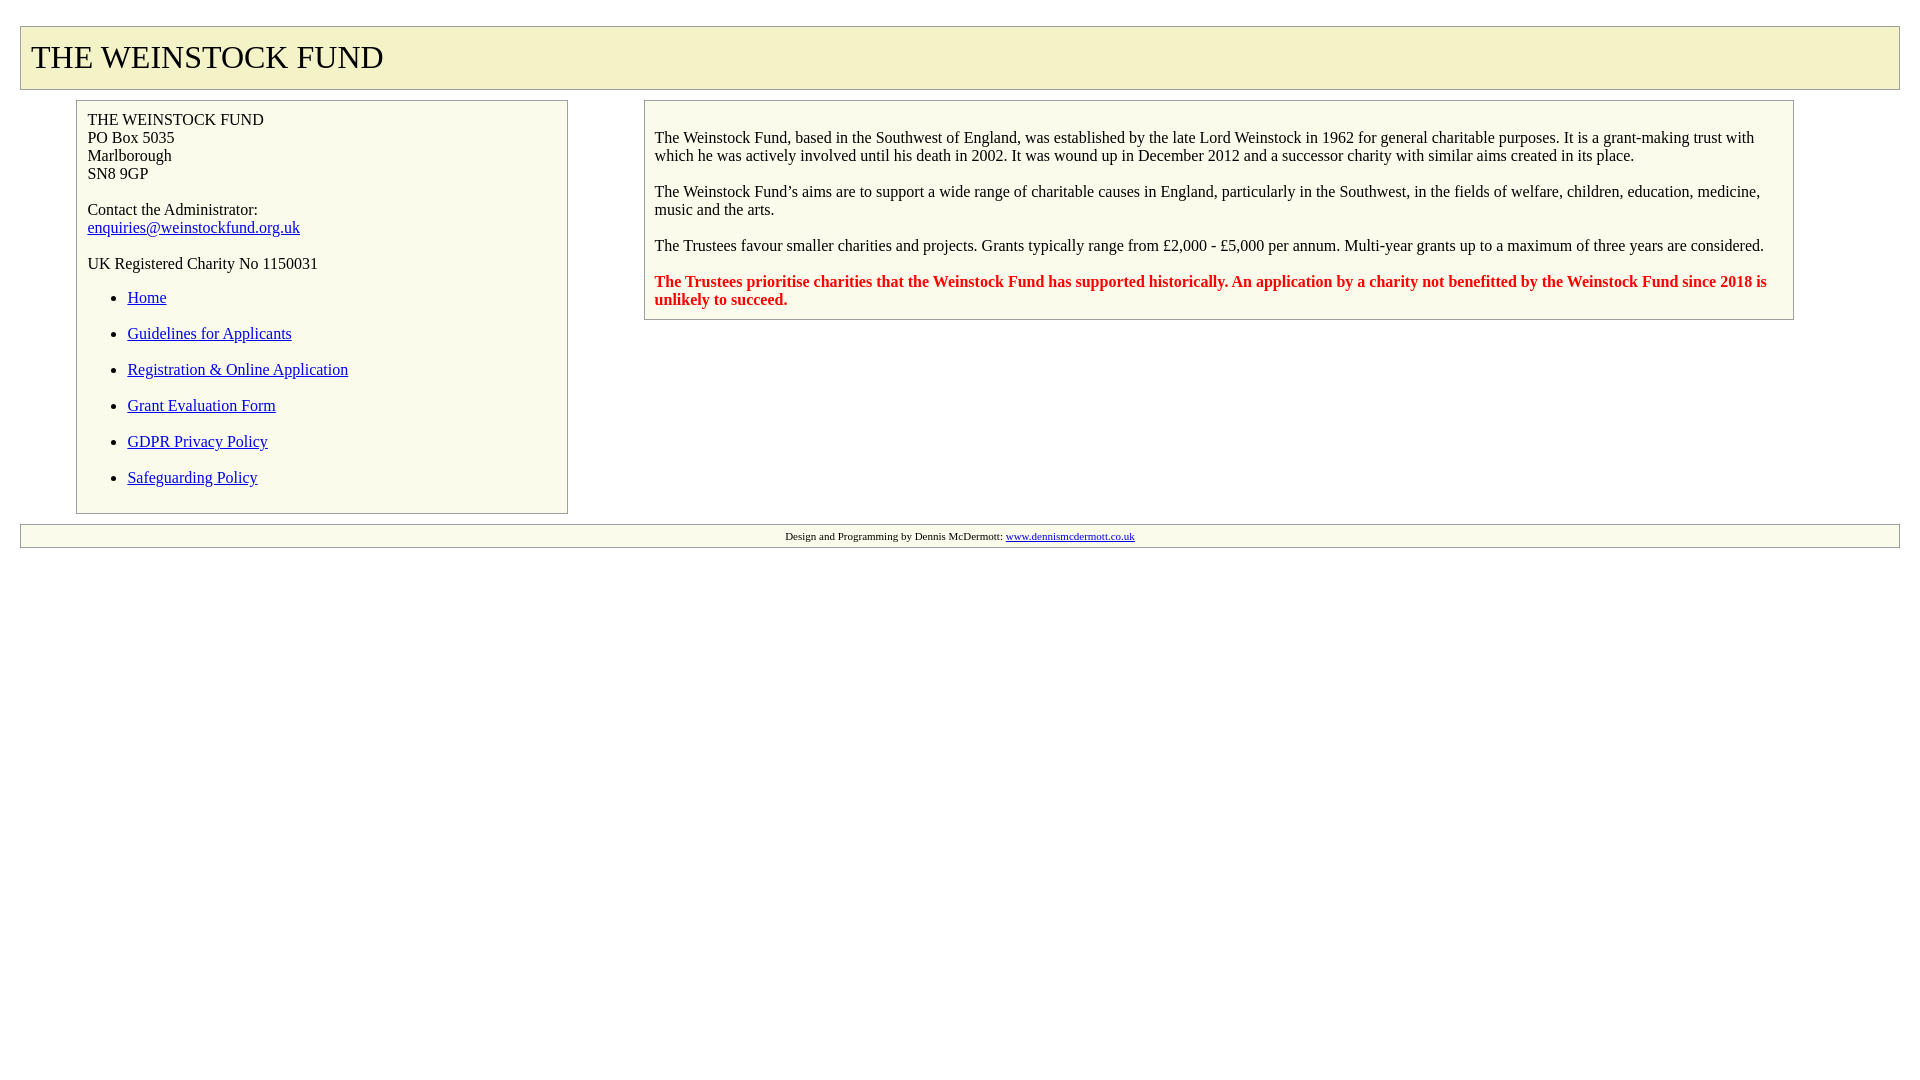Go to Registration & Online Application
This screenshot has height=1080, width=1920.
point(237,370)
